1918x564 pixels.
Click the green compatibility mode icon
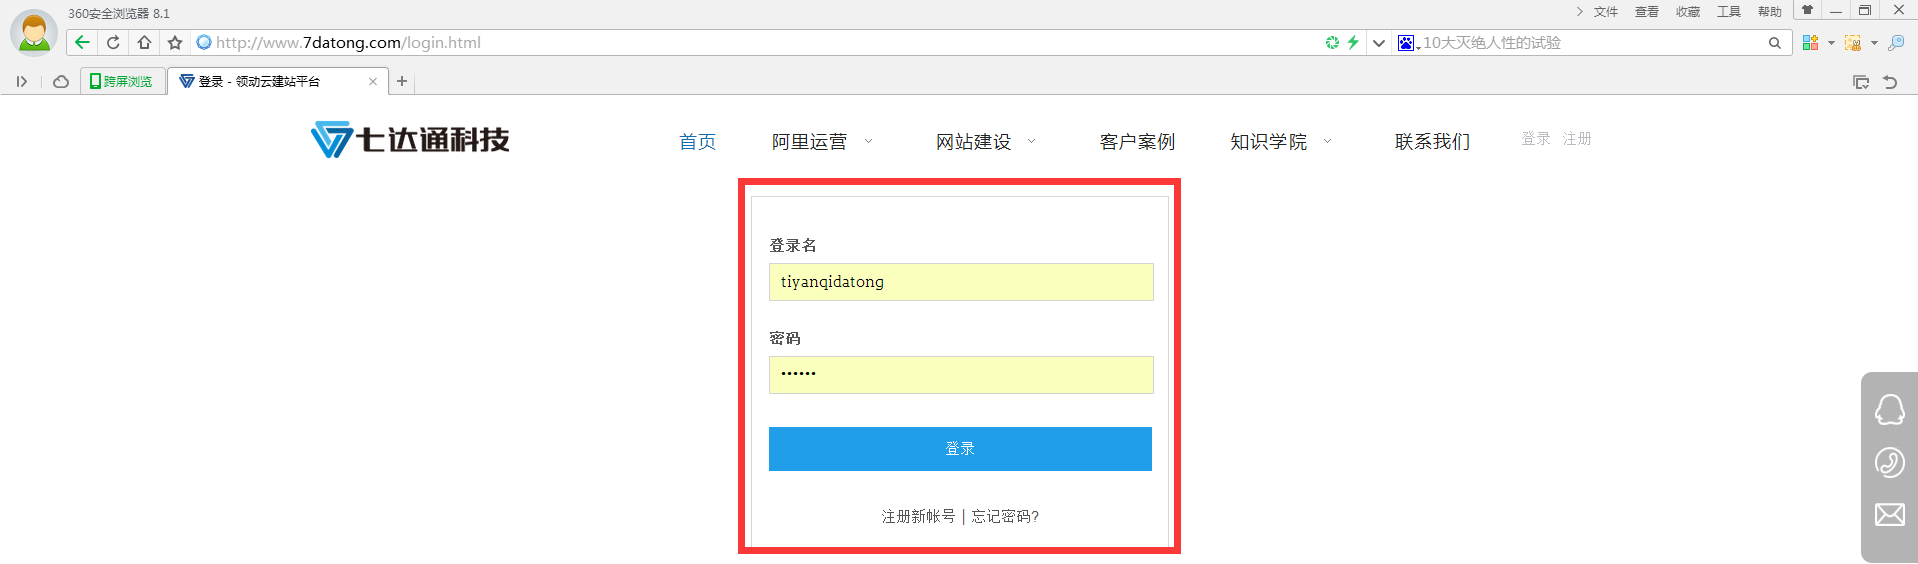(x=1332, y=42)
